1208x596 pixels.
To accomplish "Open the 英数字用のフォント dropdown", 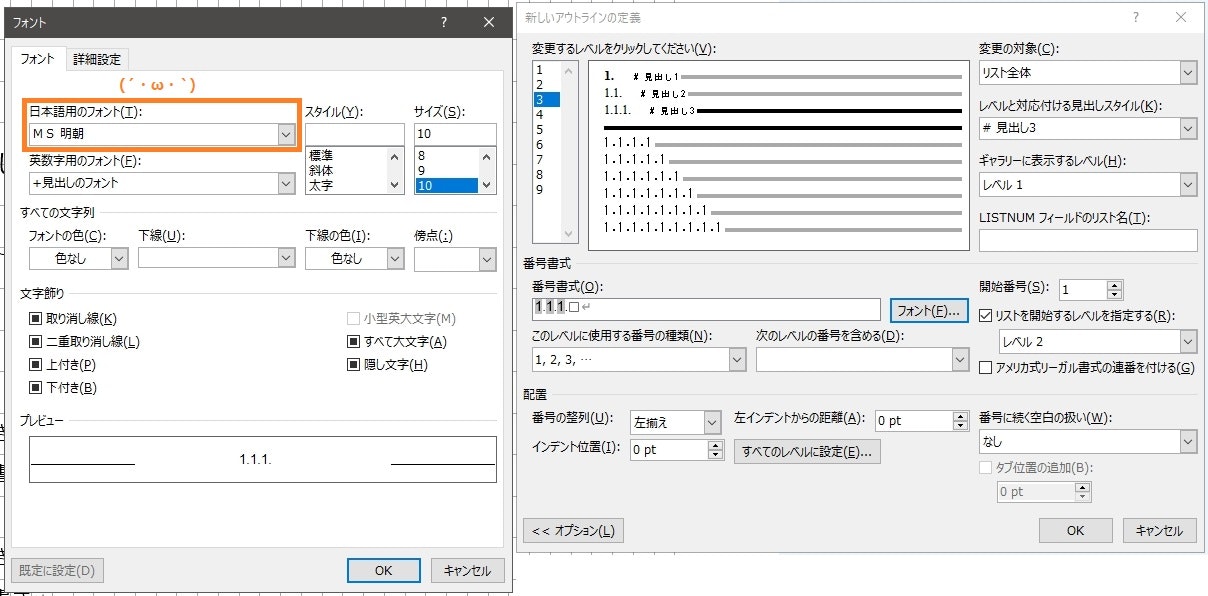I will tap(286, 182).
